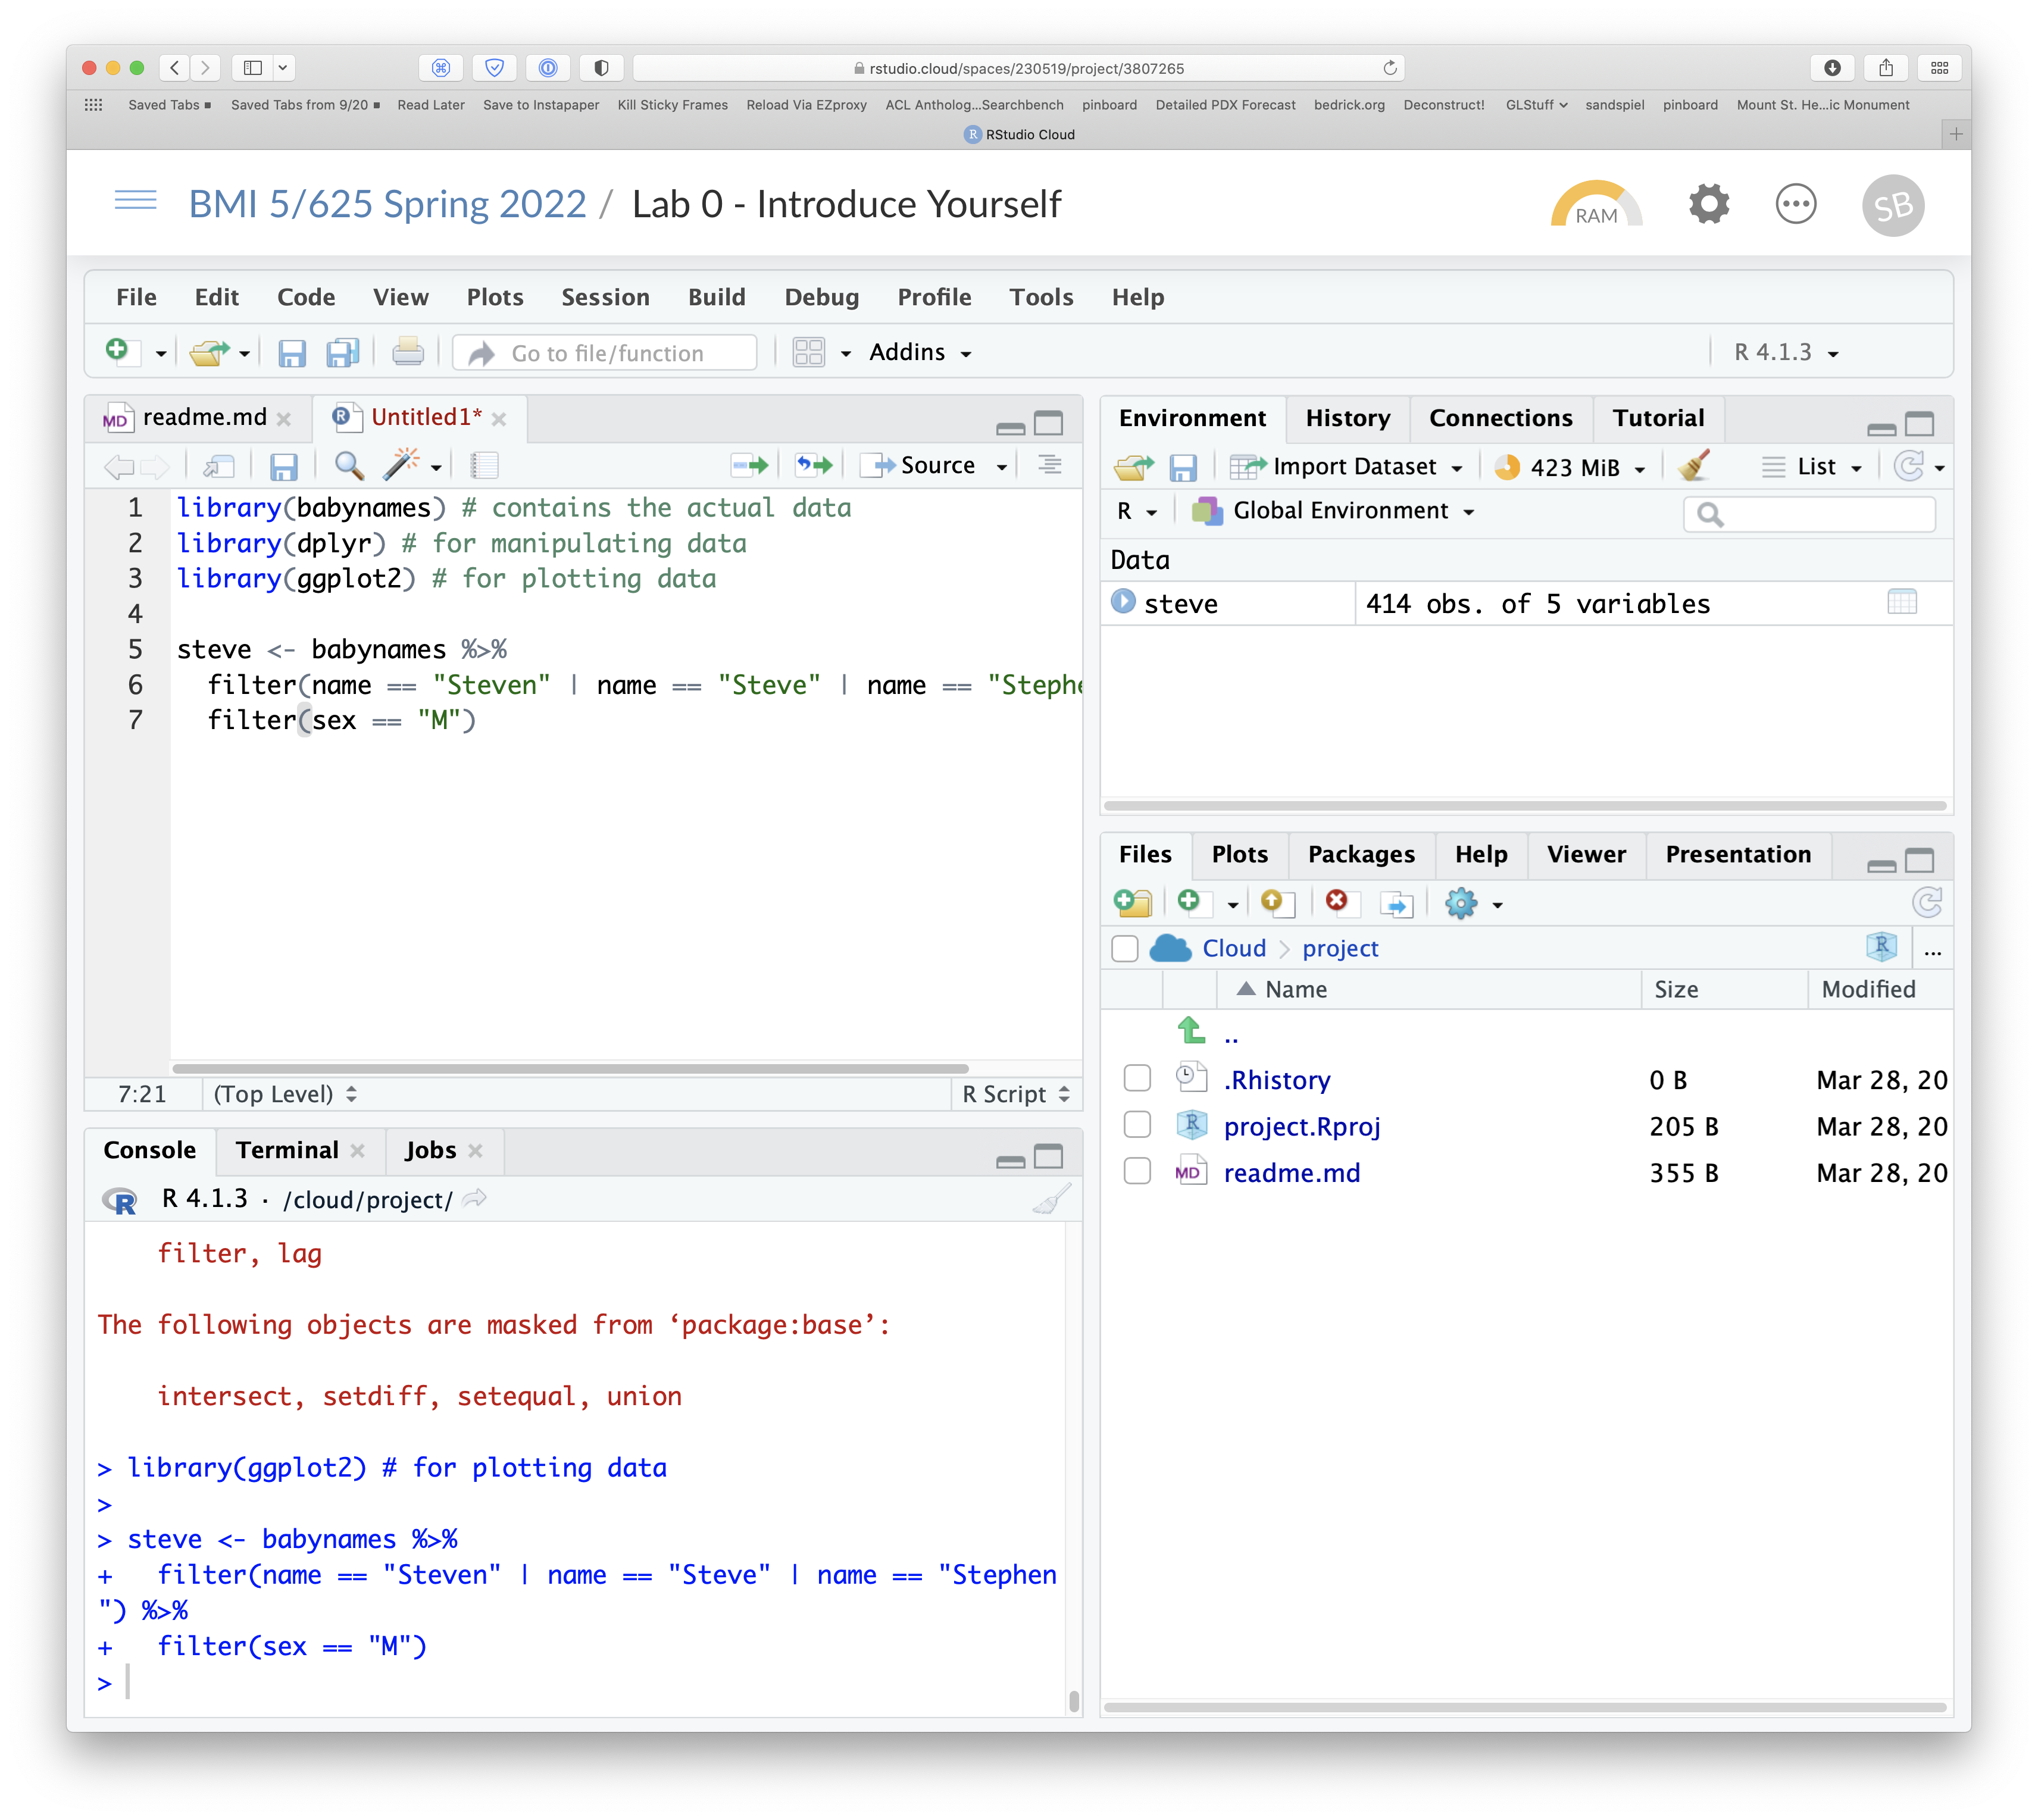Image resolution: width=2038 pixels, height=1820 pixels.
Task: Click the RAM usage gauge
Action: point(1596,205)
